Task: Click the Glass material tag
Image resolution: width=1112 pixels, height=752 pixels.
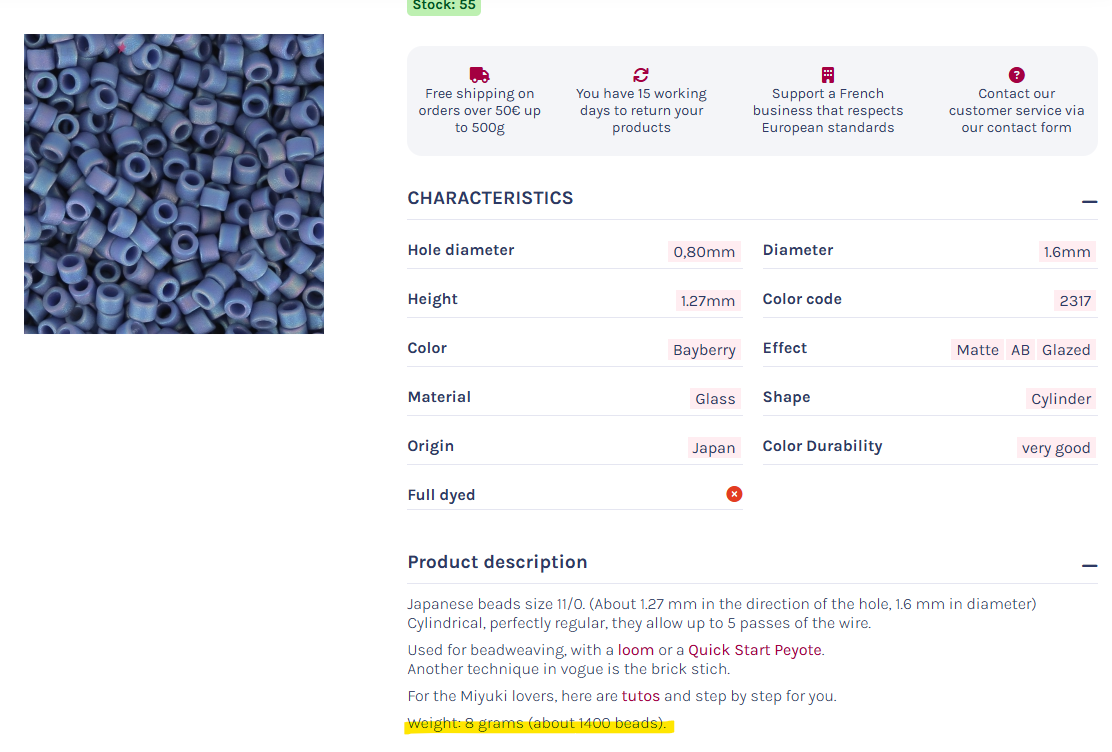Action: [x=715, y=399]
